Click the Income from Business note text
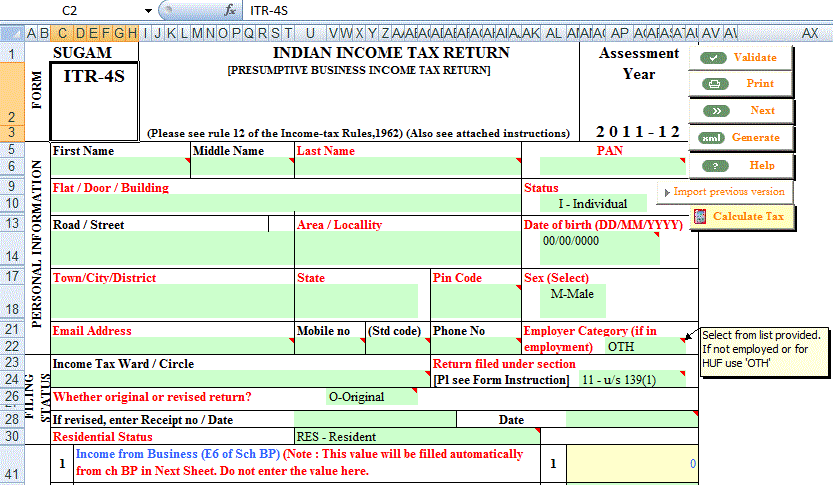 pyautogui.click(x=299, y=462)
